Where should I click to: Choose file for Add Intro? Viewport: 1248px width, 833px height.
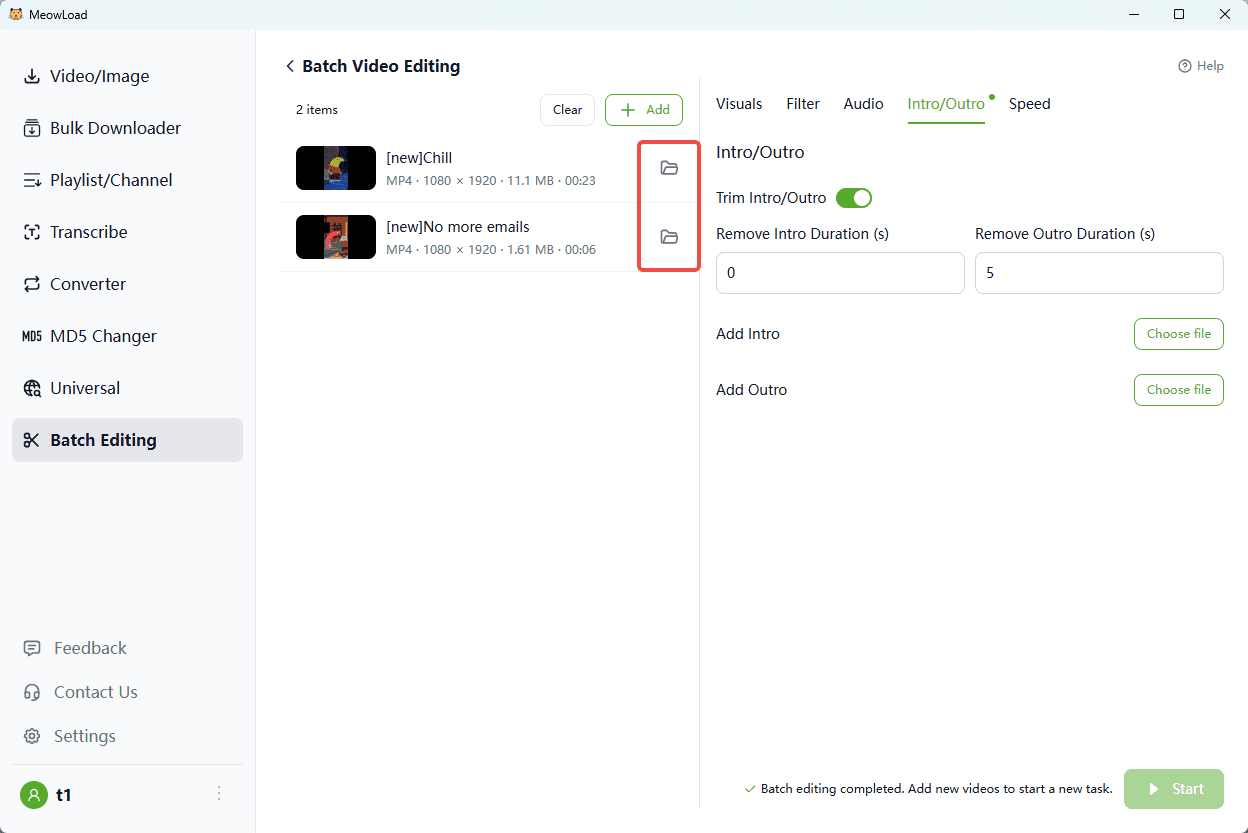tap(1178, 334)
